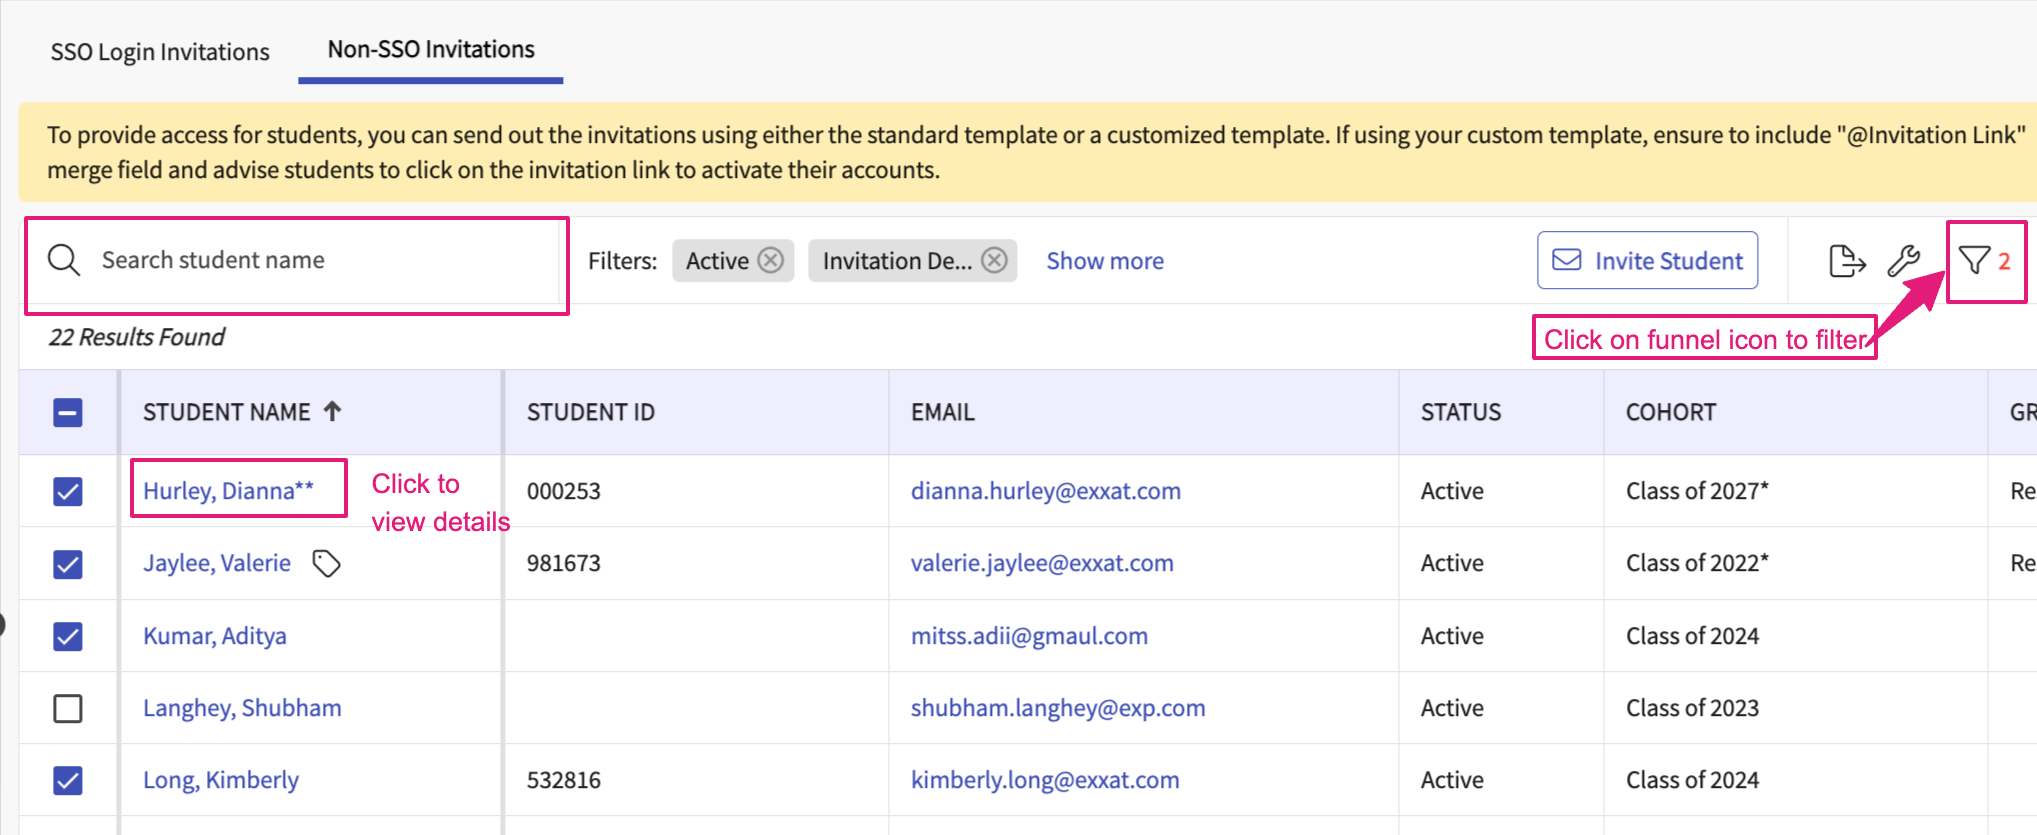Open Kumar, Aditya student details

tap(215, 636)
